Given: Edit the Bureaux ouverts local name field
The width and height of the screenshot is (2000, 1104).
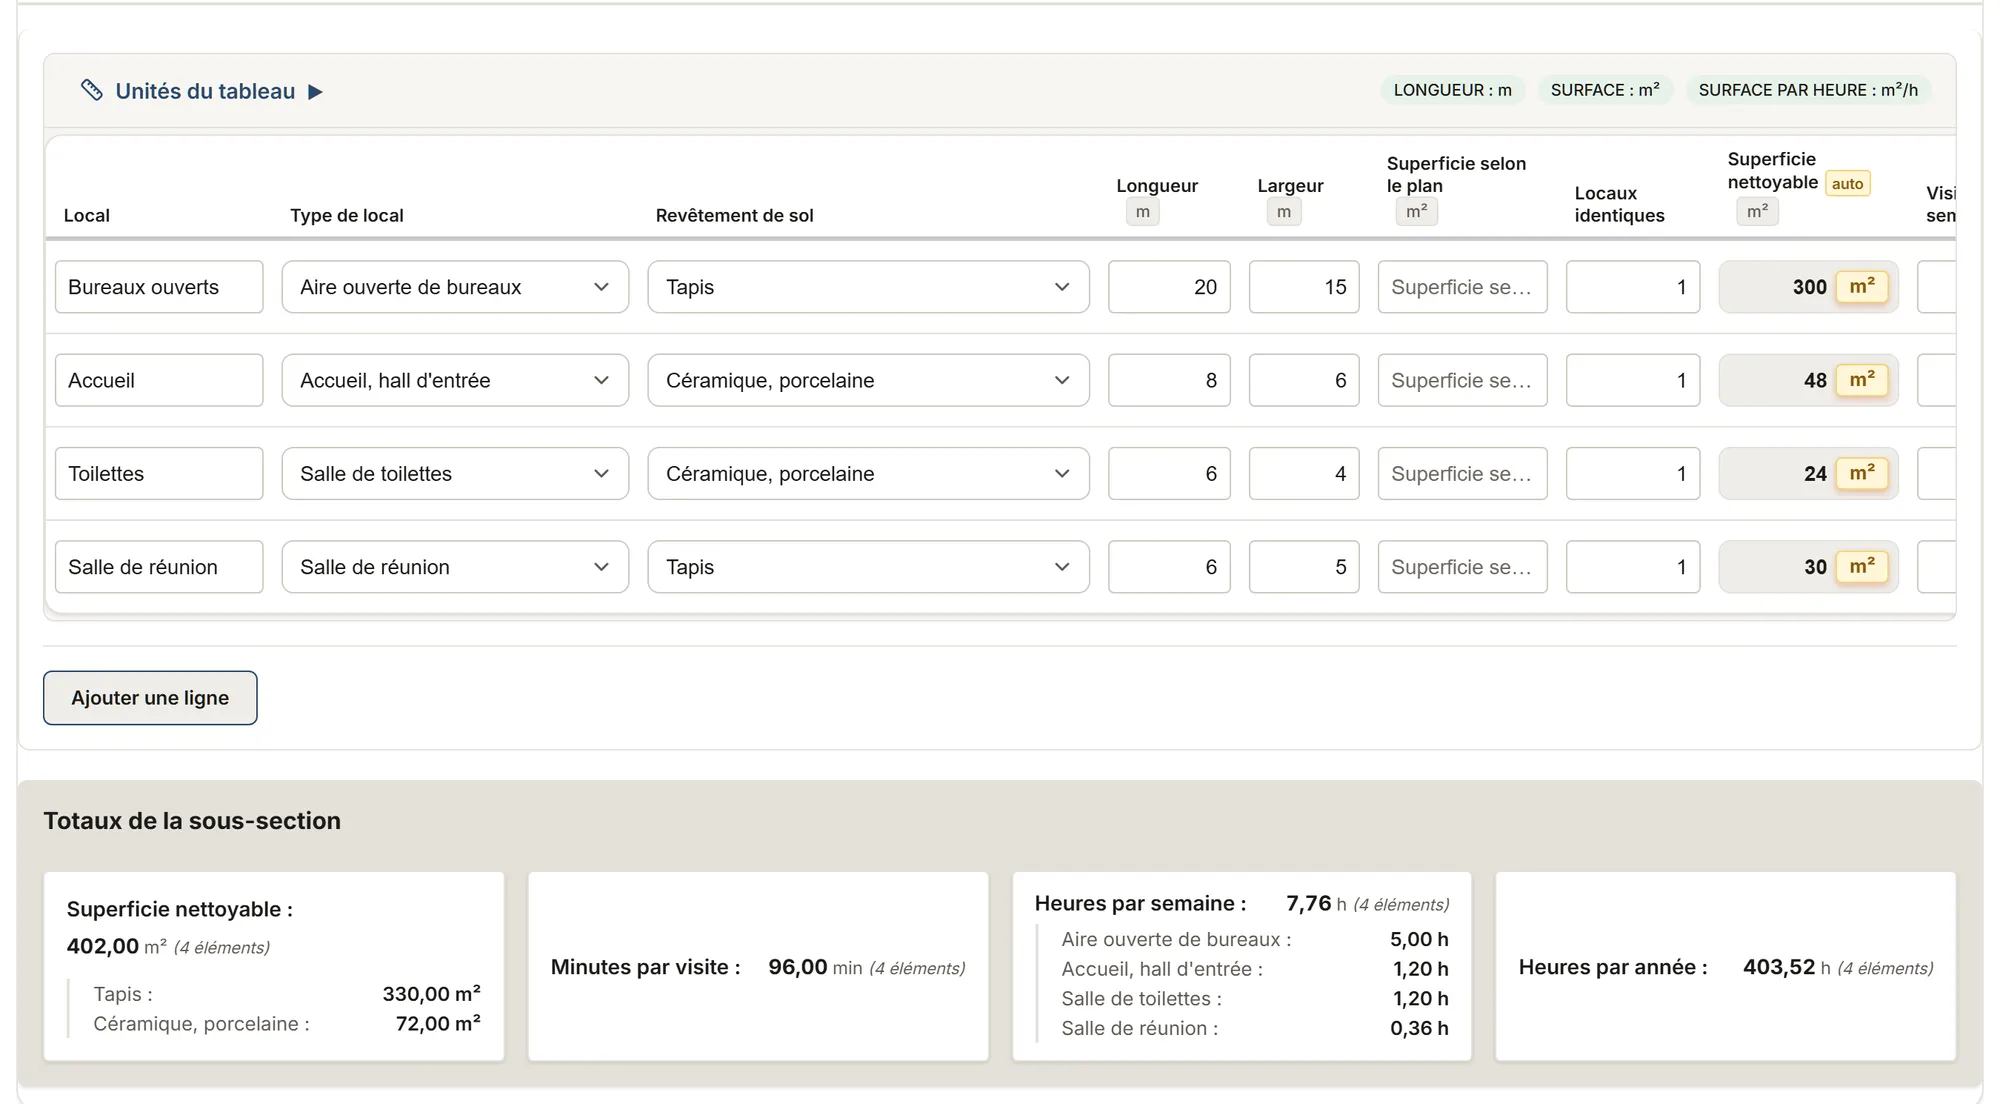Looking at the screenshot, I should click(159, 287).
